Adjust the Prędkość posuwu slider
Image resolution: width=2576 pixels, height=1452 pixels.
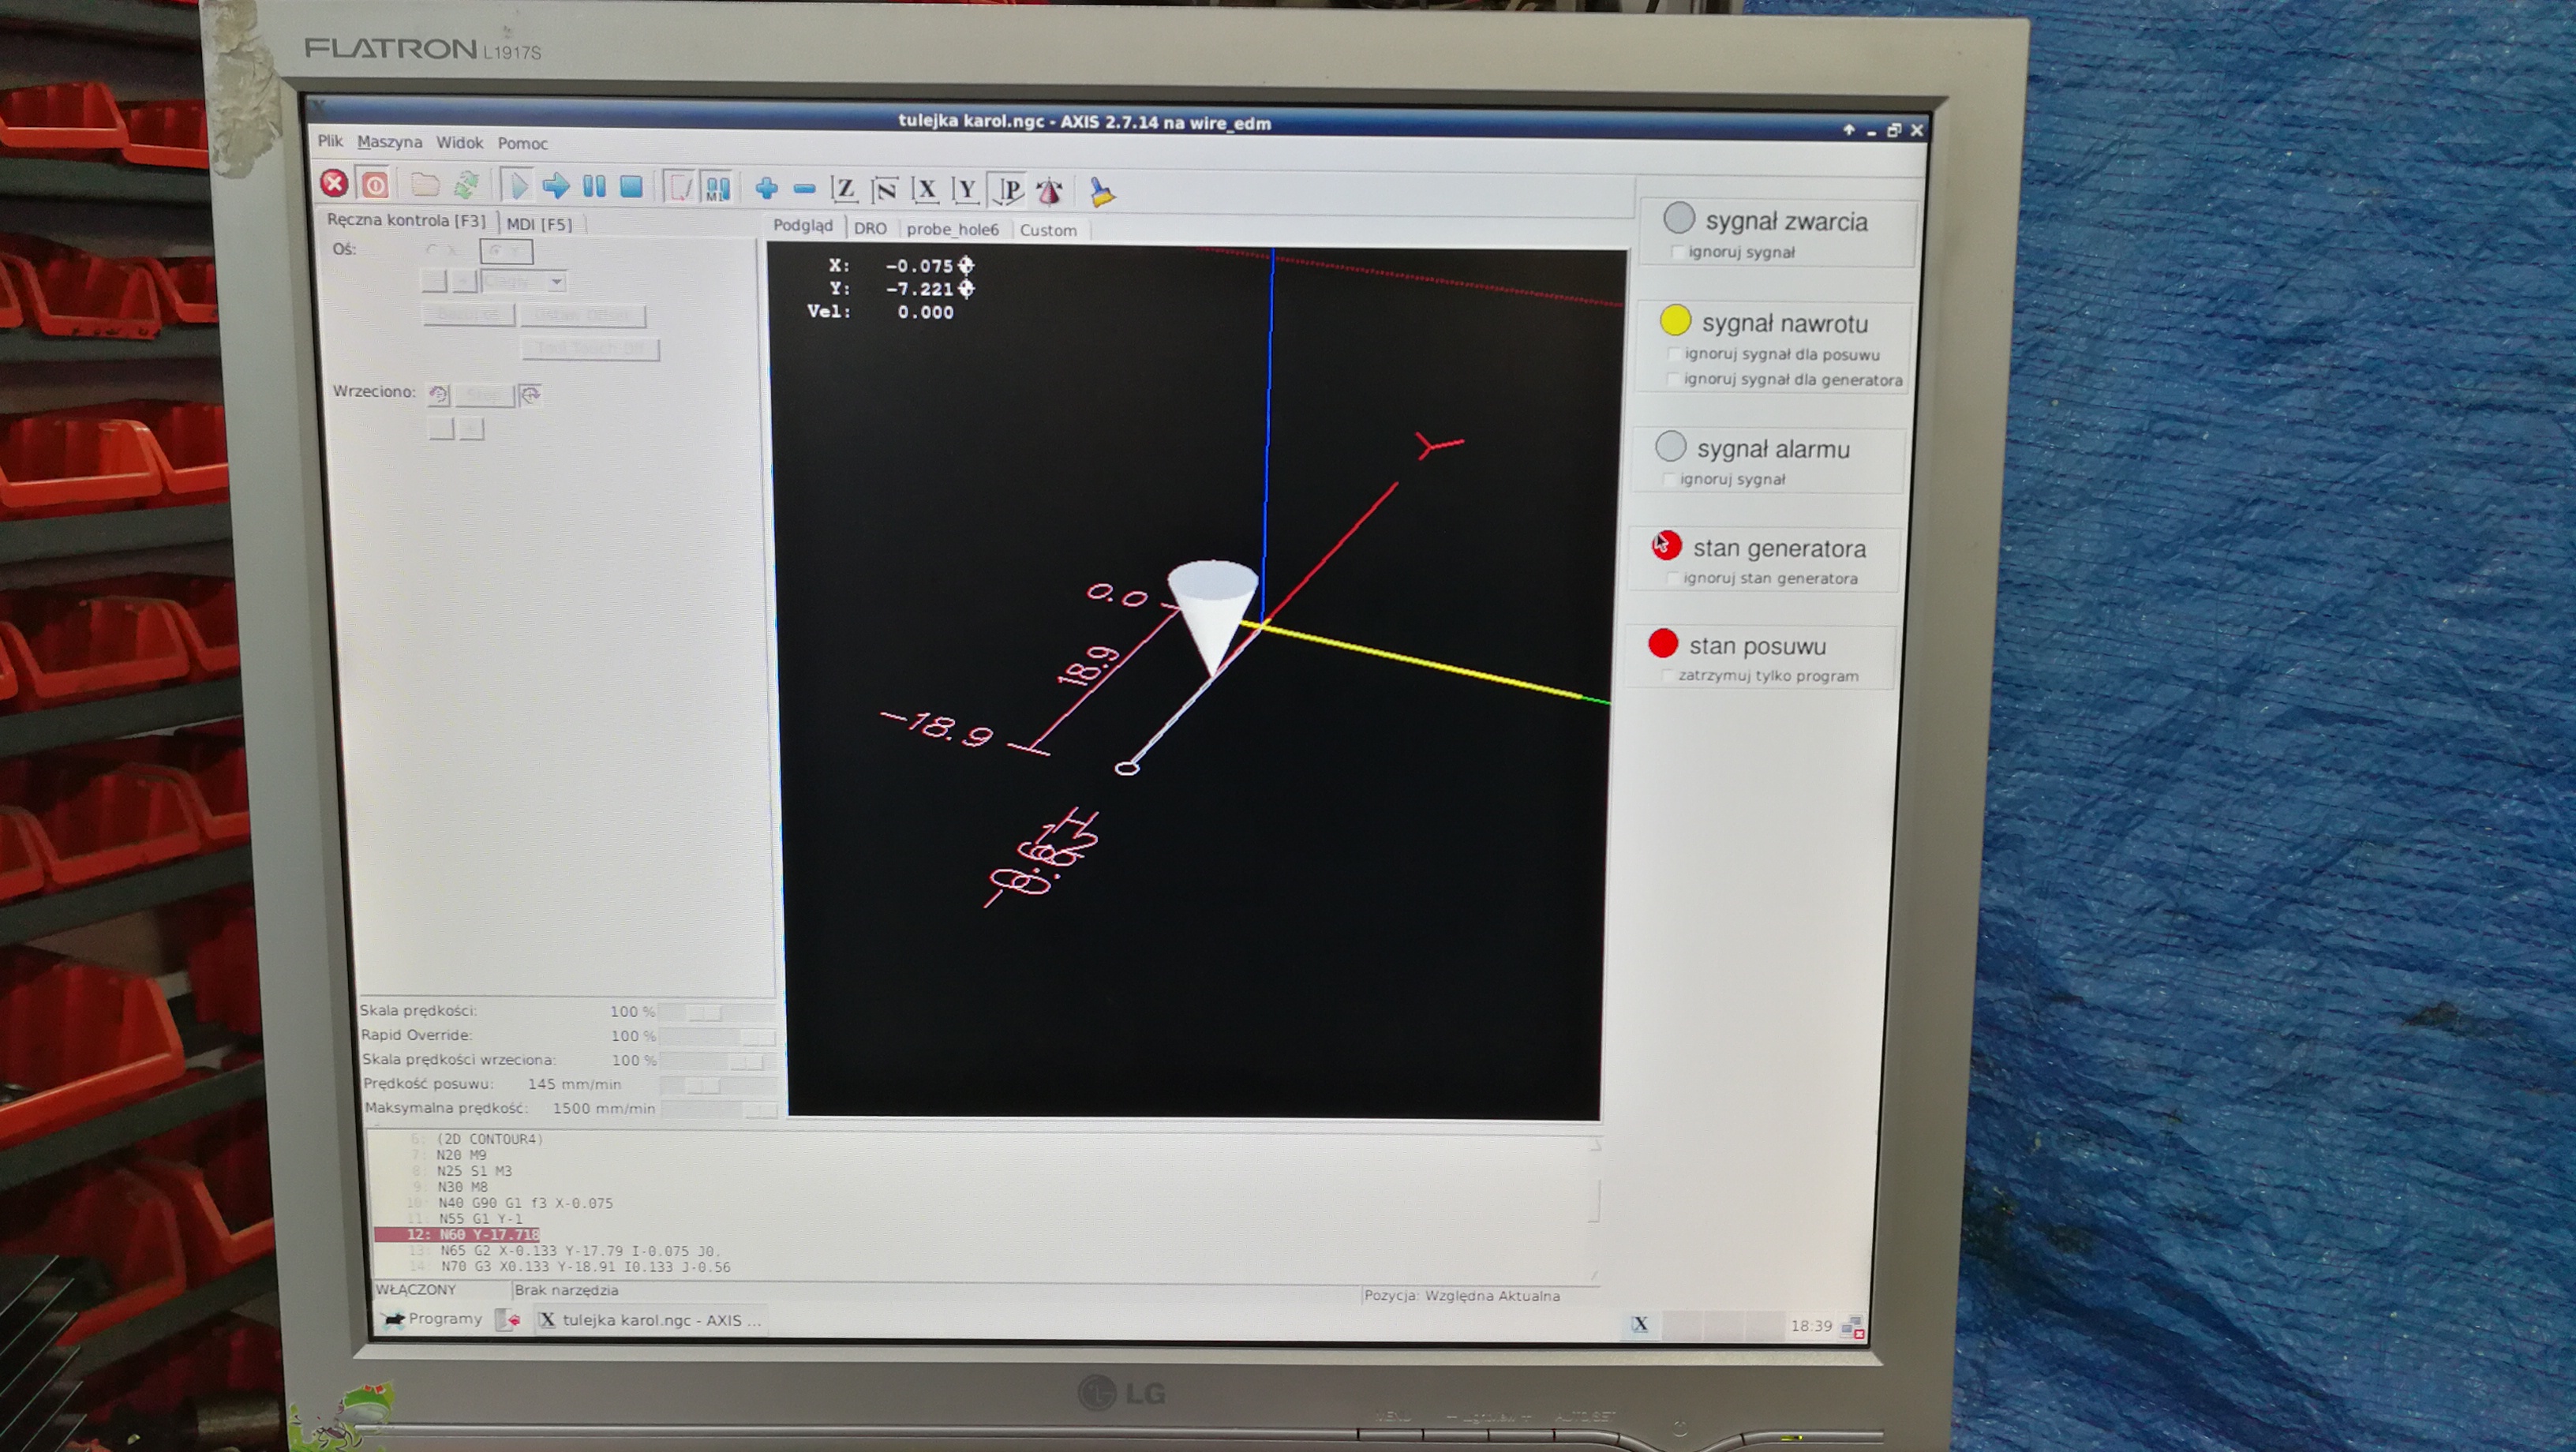click(x=718, y=1085)
